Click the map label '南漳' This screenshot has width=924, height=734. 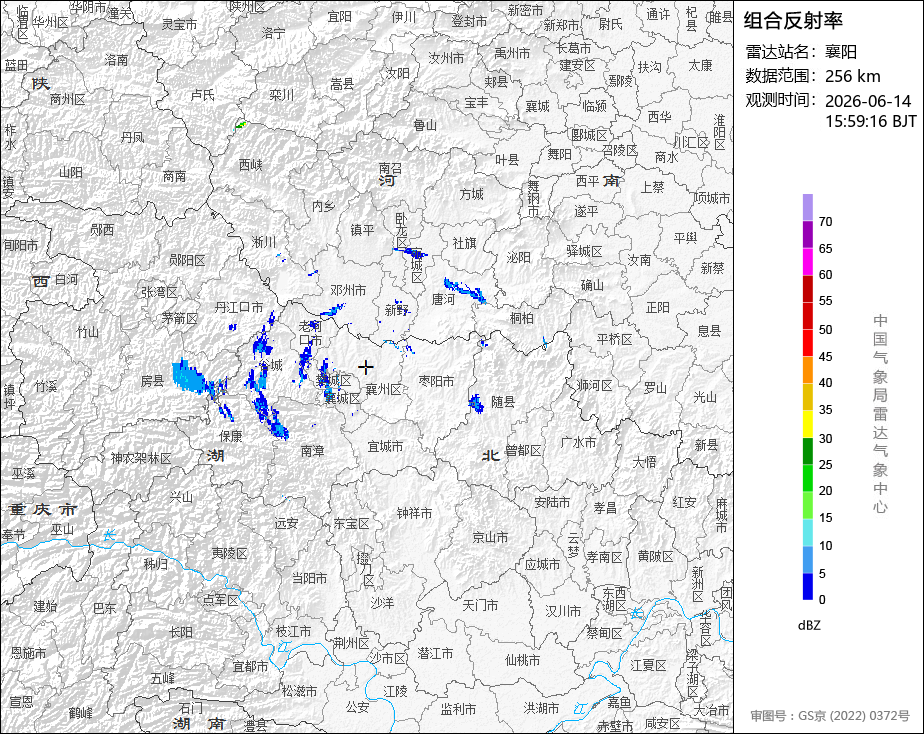tap(312, 451)
